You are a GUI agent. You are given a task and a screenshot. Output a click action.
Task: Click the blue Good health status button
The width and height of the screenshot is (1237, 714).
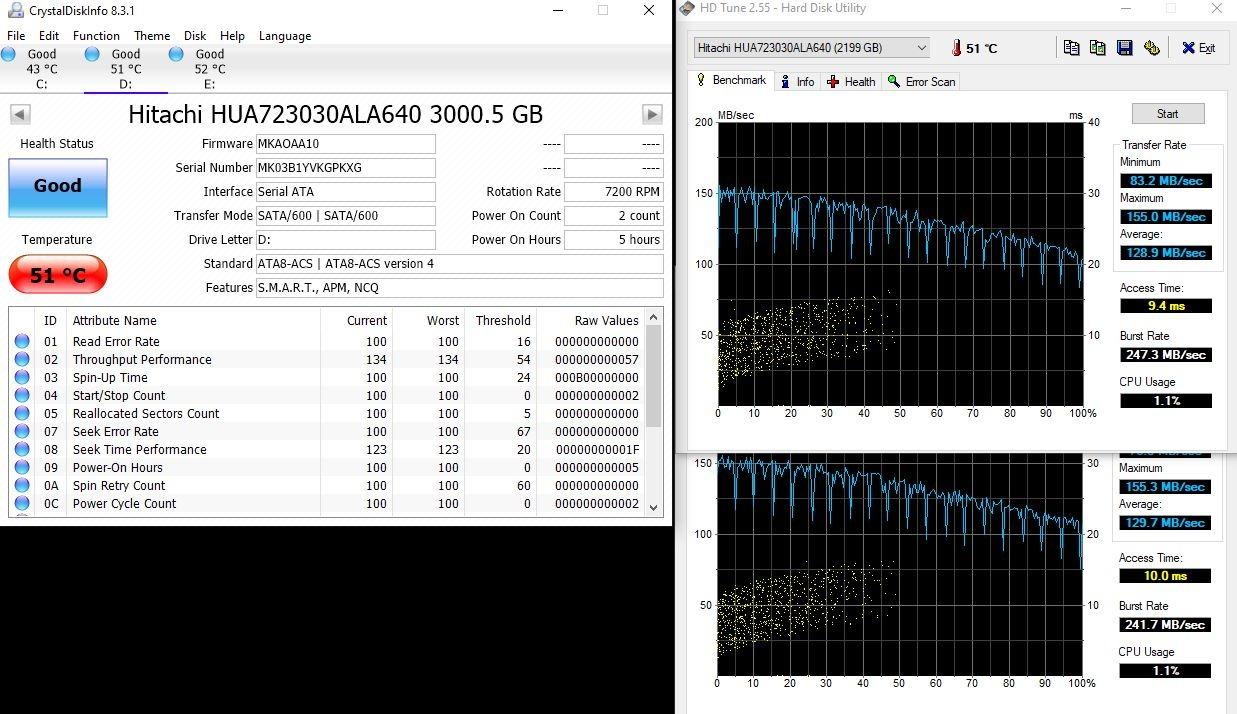coord(57,186)
